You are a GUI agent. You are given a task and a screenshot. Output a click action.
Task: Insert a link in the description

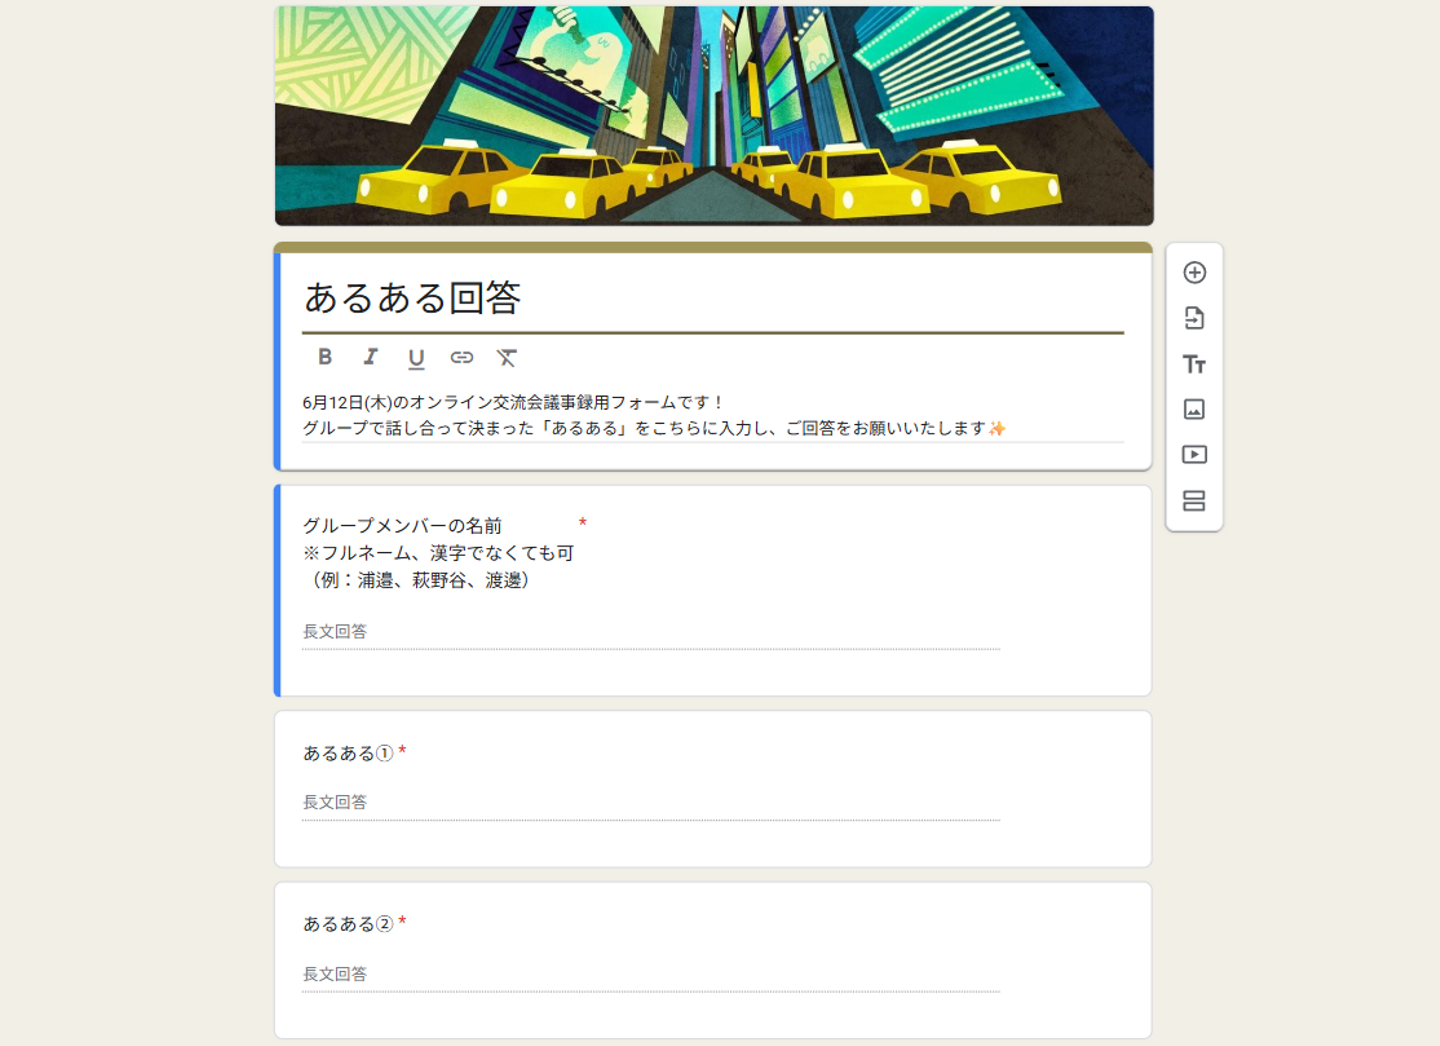[x=461, y=357]
